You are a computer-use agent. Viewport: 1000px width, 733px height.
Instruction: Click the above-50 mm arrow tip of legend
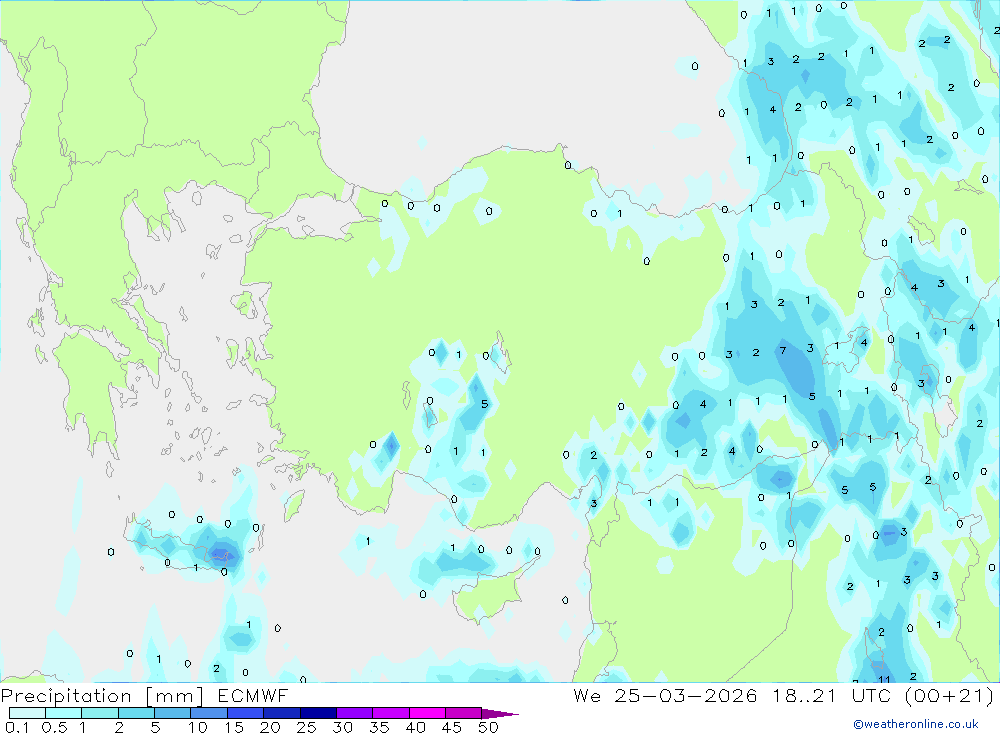[x=499, y=714]
